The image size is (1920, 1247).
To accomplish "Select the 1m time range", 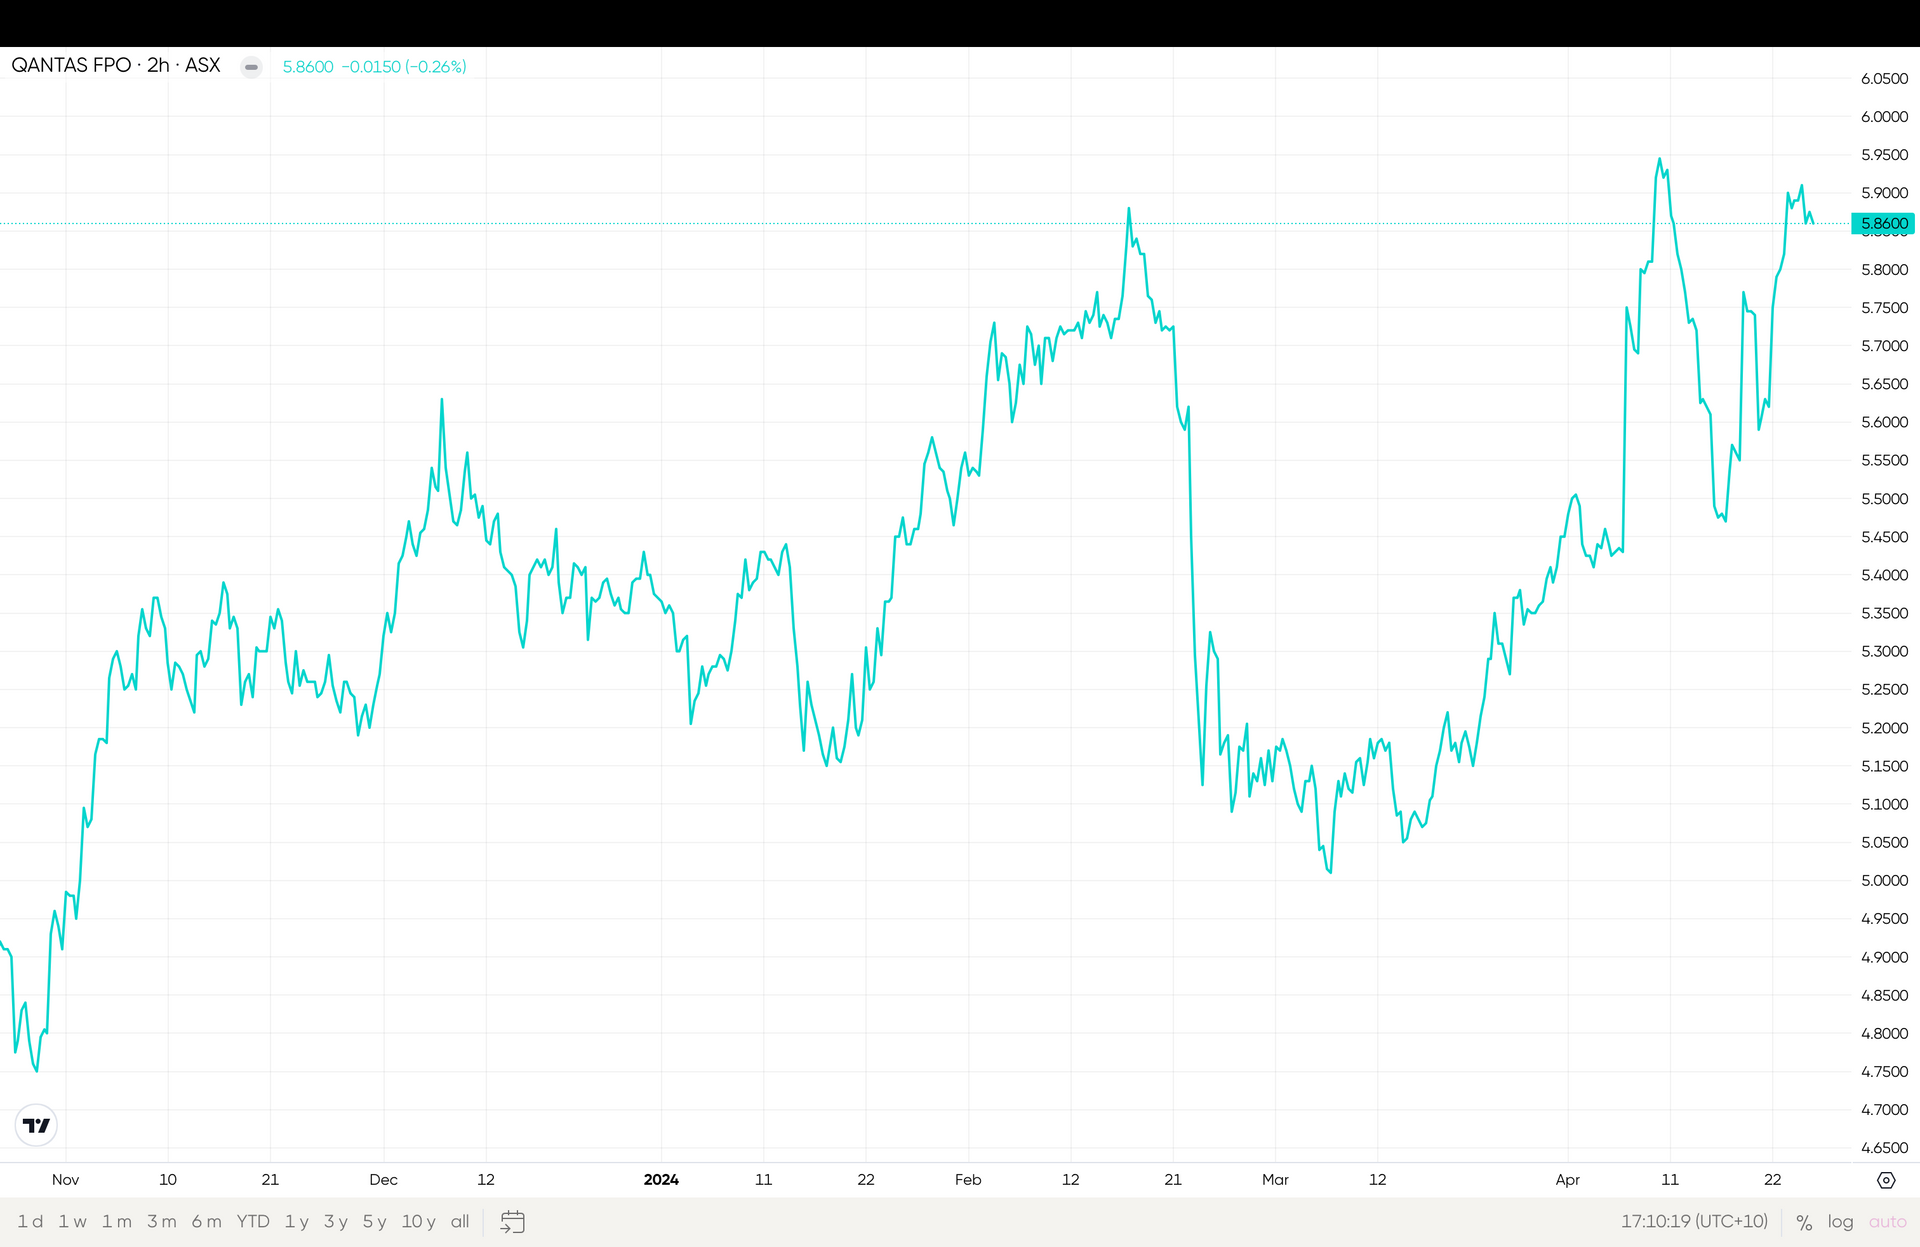I will [x=116, y=1222].
